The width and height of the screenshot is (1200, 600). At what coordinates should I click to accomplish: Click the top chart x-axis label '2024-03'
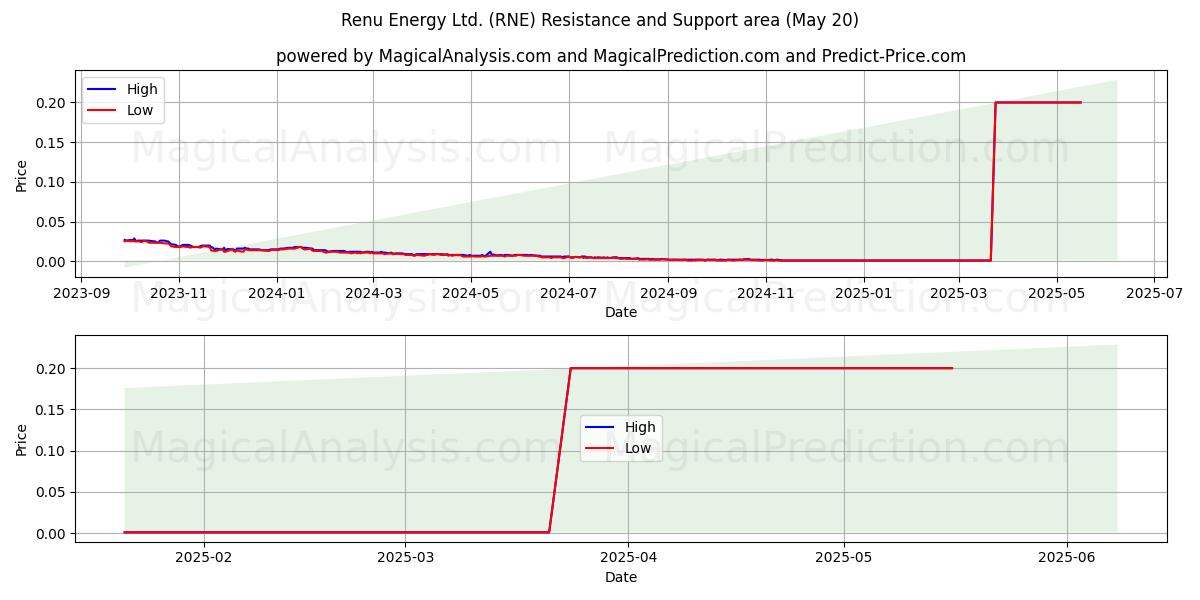(x=373, y=292)
